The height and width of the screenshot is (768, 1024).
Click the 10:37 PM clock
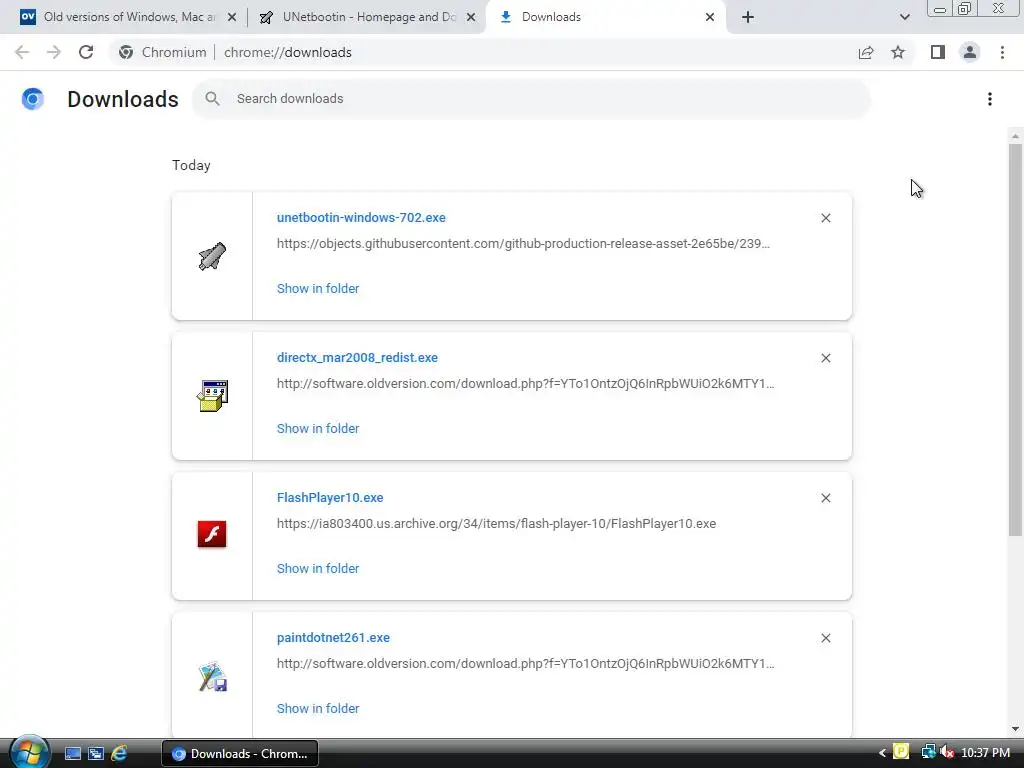tap(985, 753)
